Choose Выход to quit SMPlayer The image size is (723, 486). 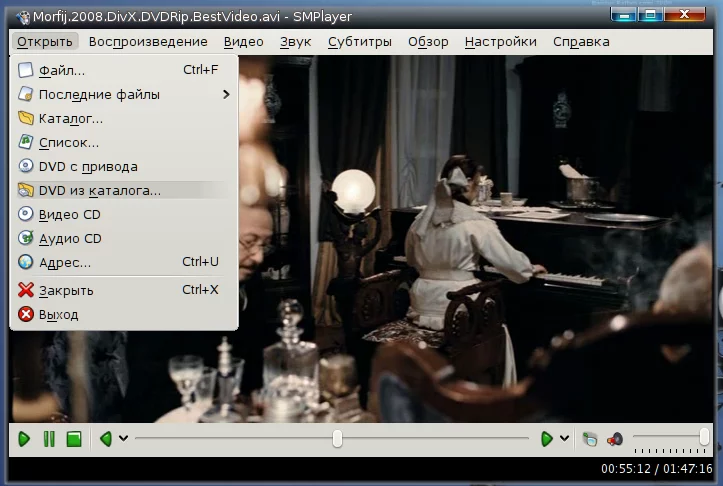tap(124, 314)
